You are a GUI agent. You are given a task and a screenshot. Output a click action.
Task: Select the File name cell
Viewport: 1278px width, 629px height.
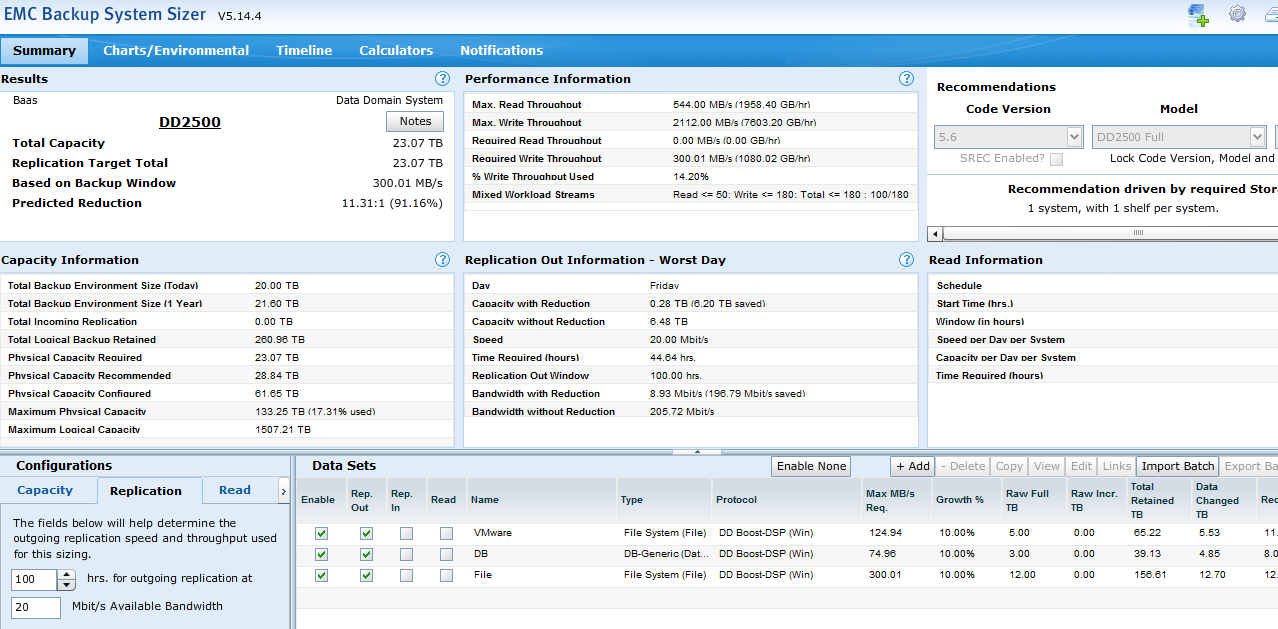[x=540, y=575]
